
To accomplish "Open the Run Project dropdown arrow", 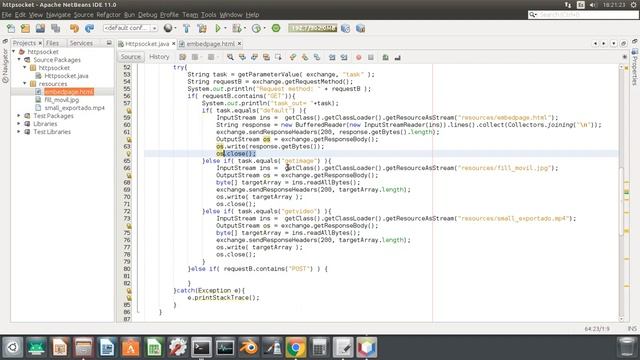I will [x=225, y=28].
